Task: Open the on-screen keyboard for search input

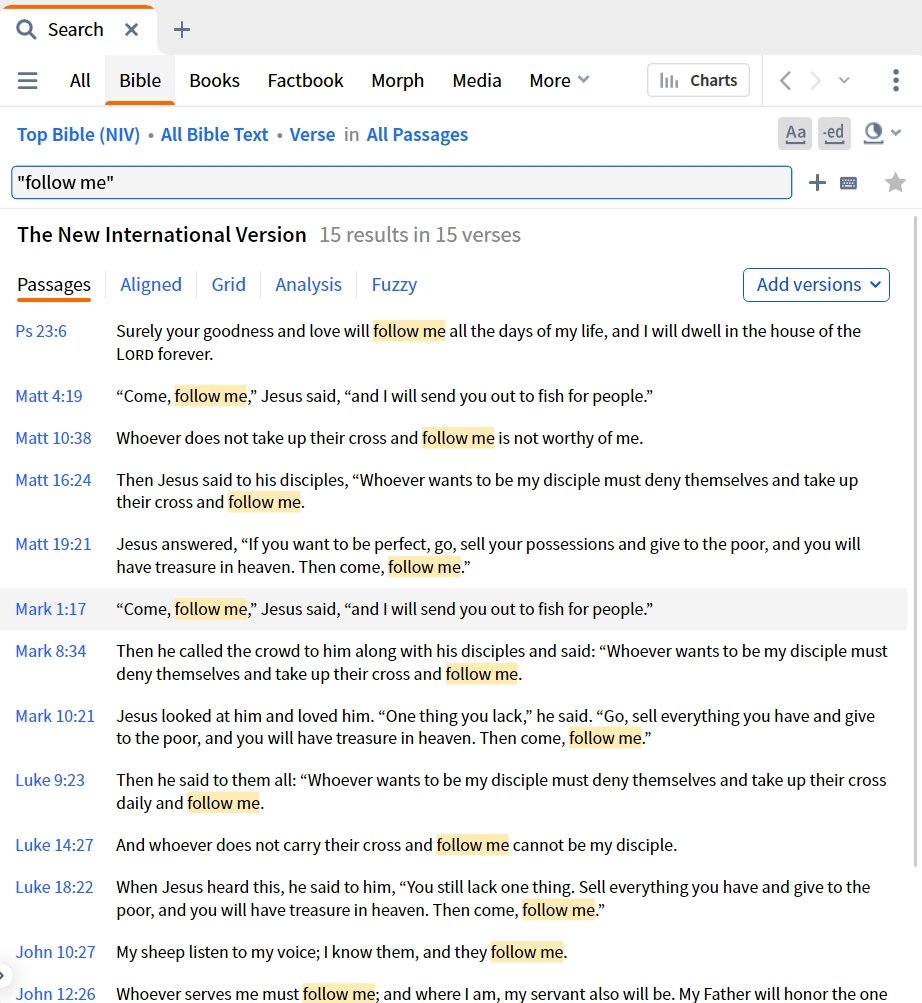Action: (x=848, y=182)
